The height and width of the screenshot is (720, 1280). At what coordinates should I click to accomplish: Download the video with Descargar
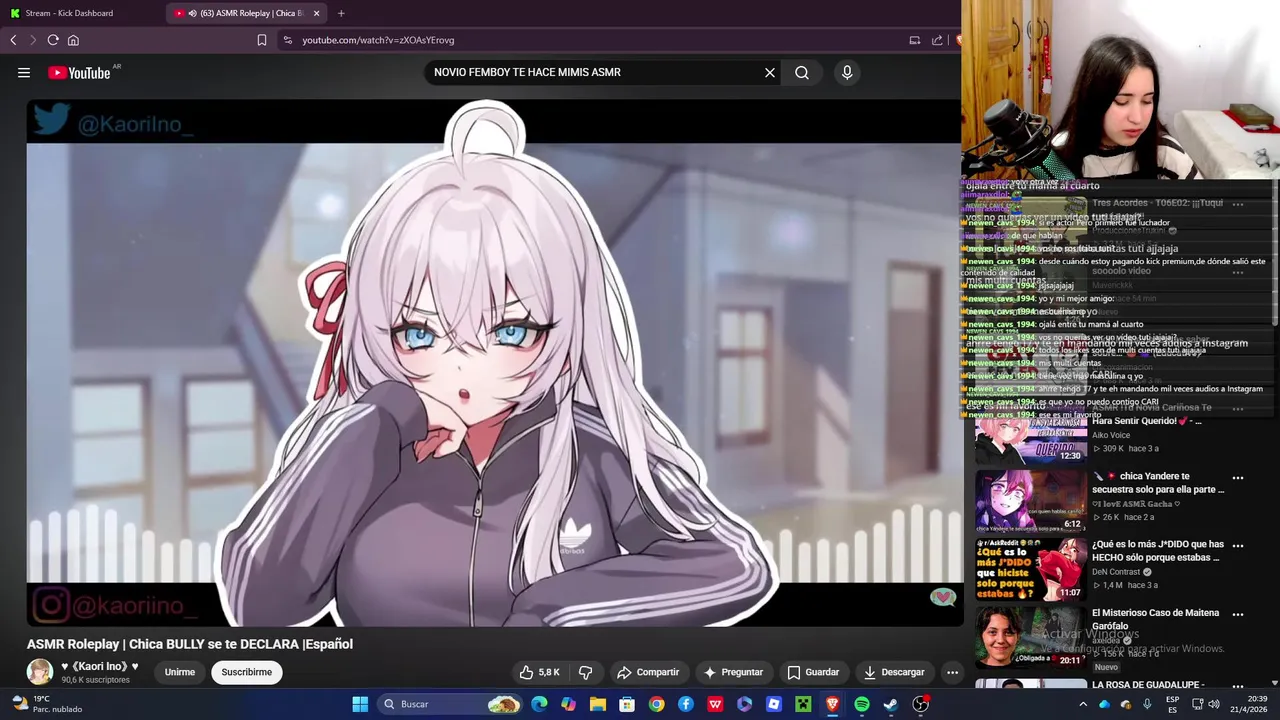point(894,672)
